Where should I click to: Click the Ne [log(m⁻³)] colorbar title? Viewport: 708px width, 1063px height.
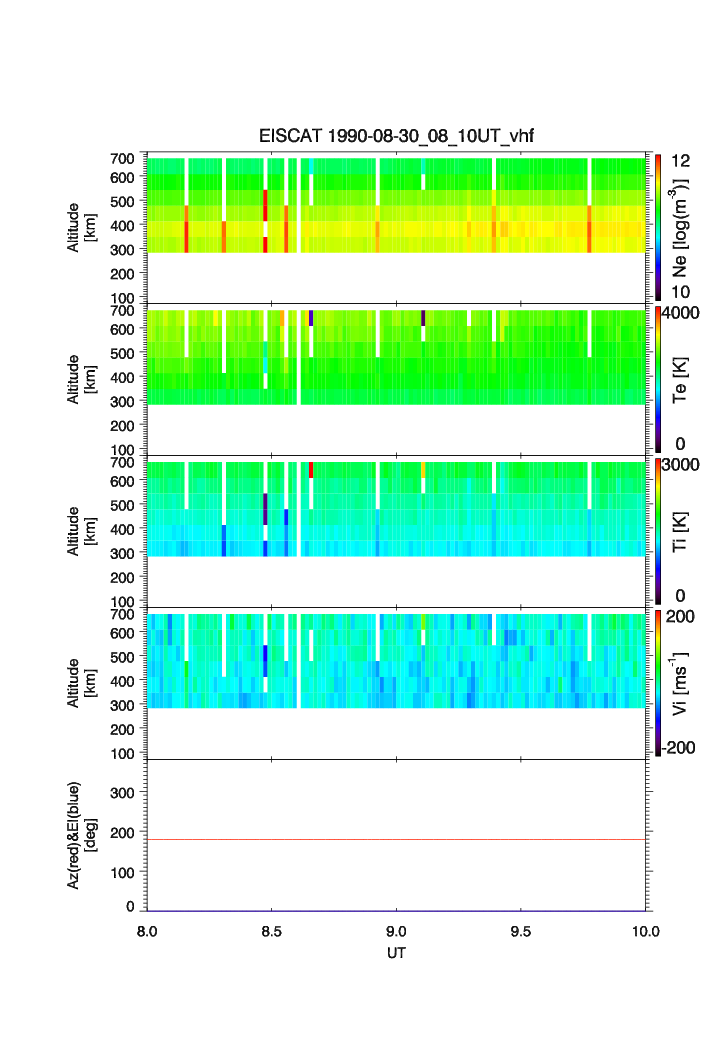679,228
